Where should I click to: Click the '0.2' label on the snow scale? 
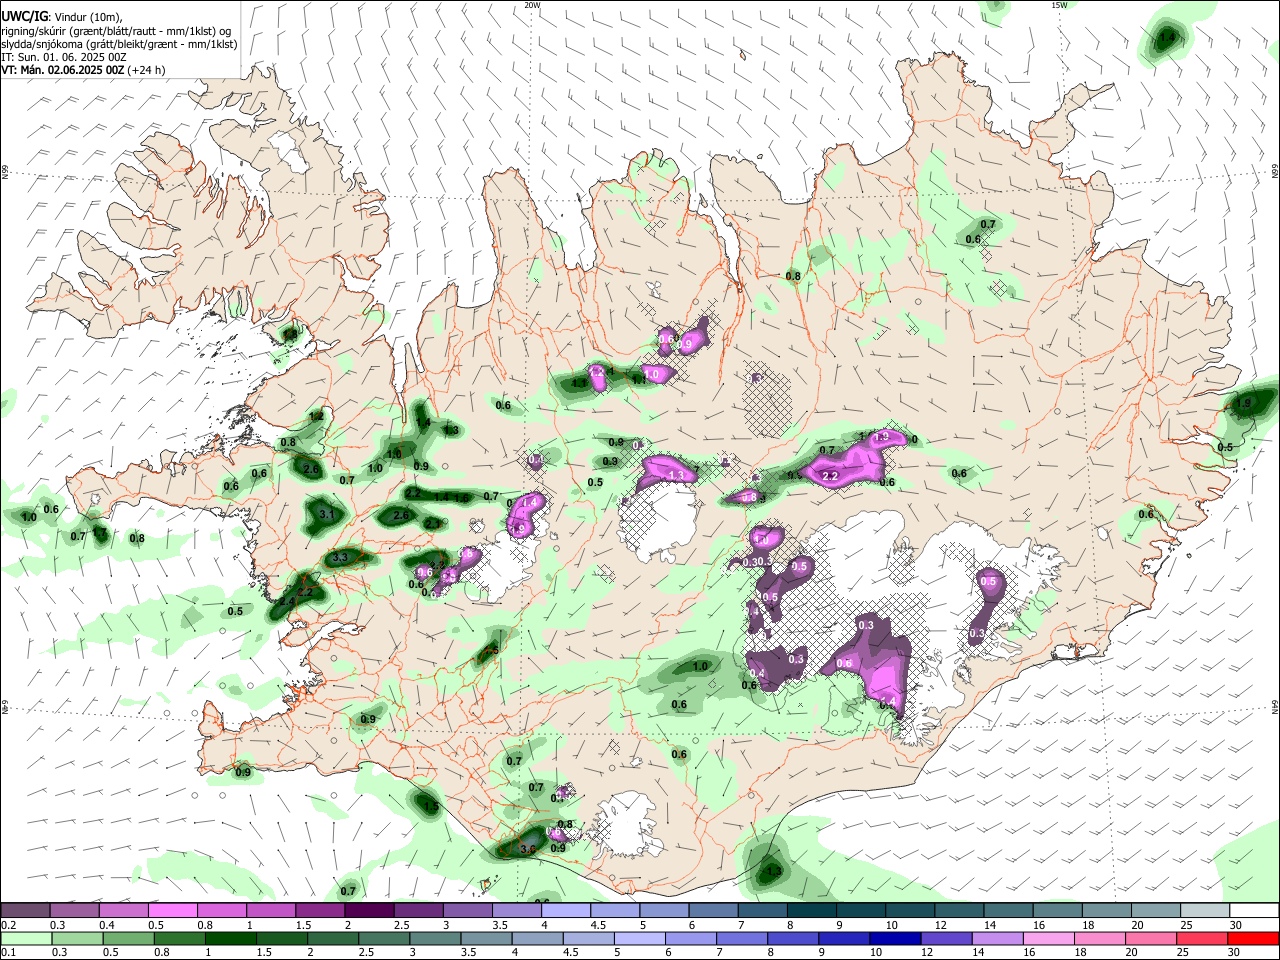8,925
